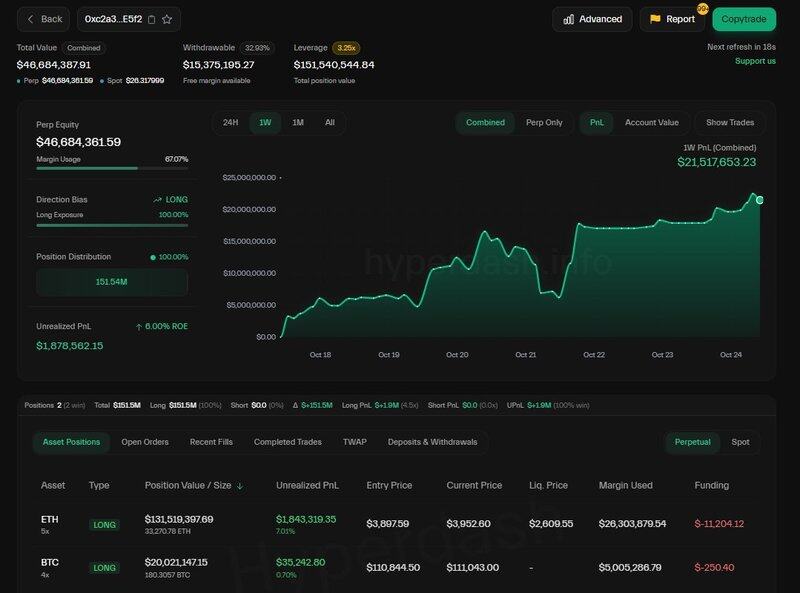
Task: Click the chart's latest data point marker
Action: point(760,200)
